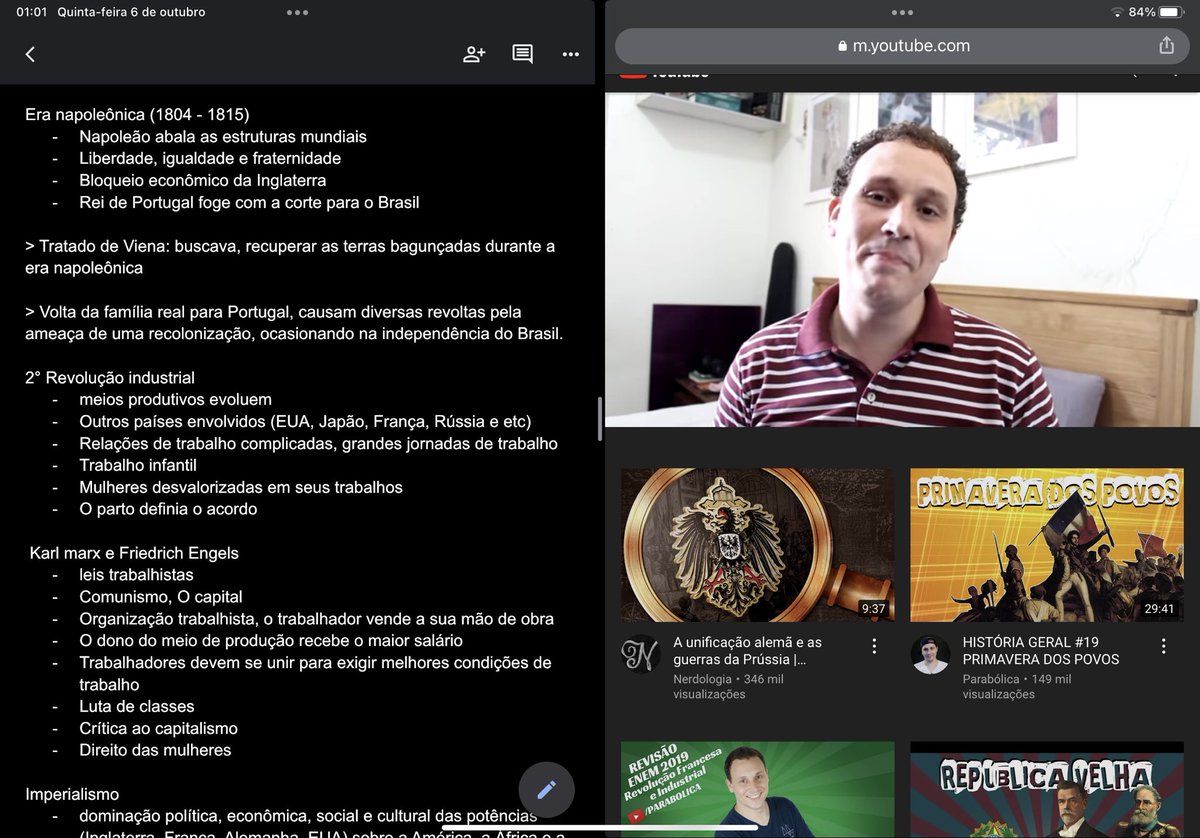Open the República Velha thumbnail
Viewport: 1200px width, 838px height.
pos(1047,789)
